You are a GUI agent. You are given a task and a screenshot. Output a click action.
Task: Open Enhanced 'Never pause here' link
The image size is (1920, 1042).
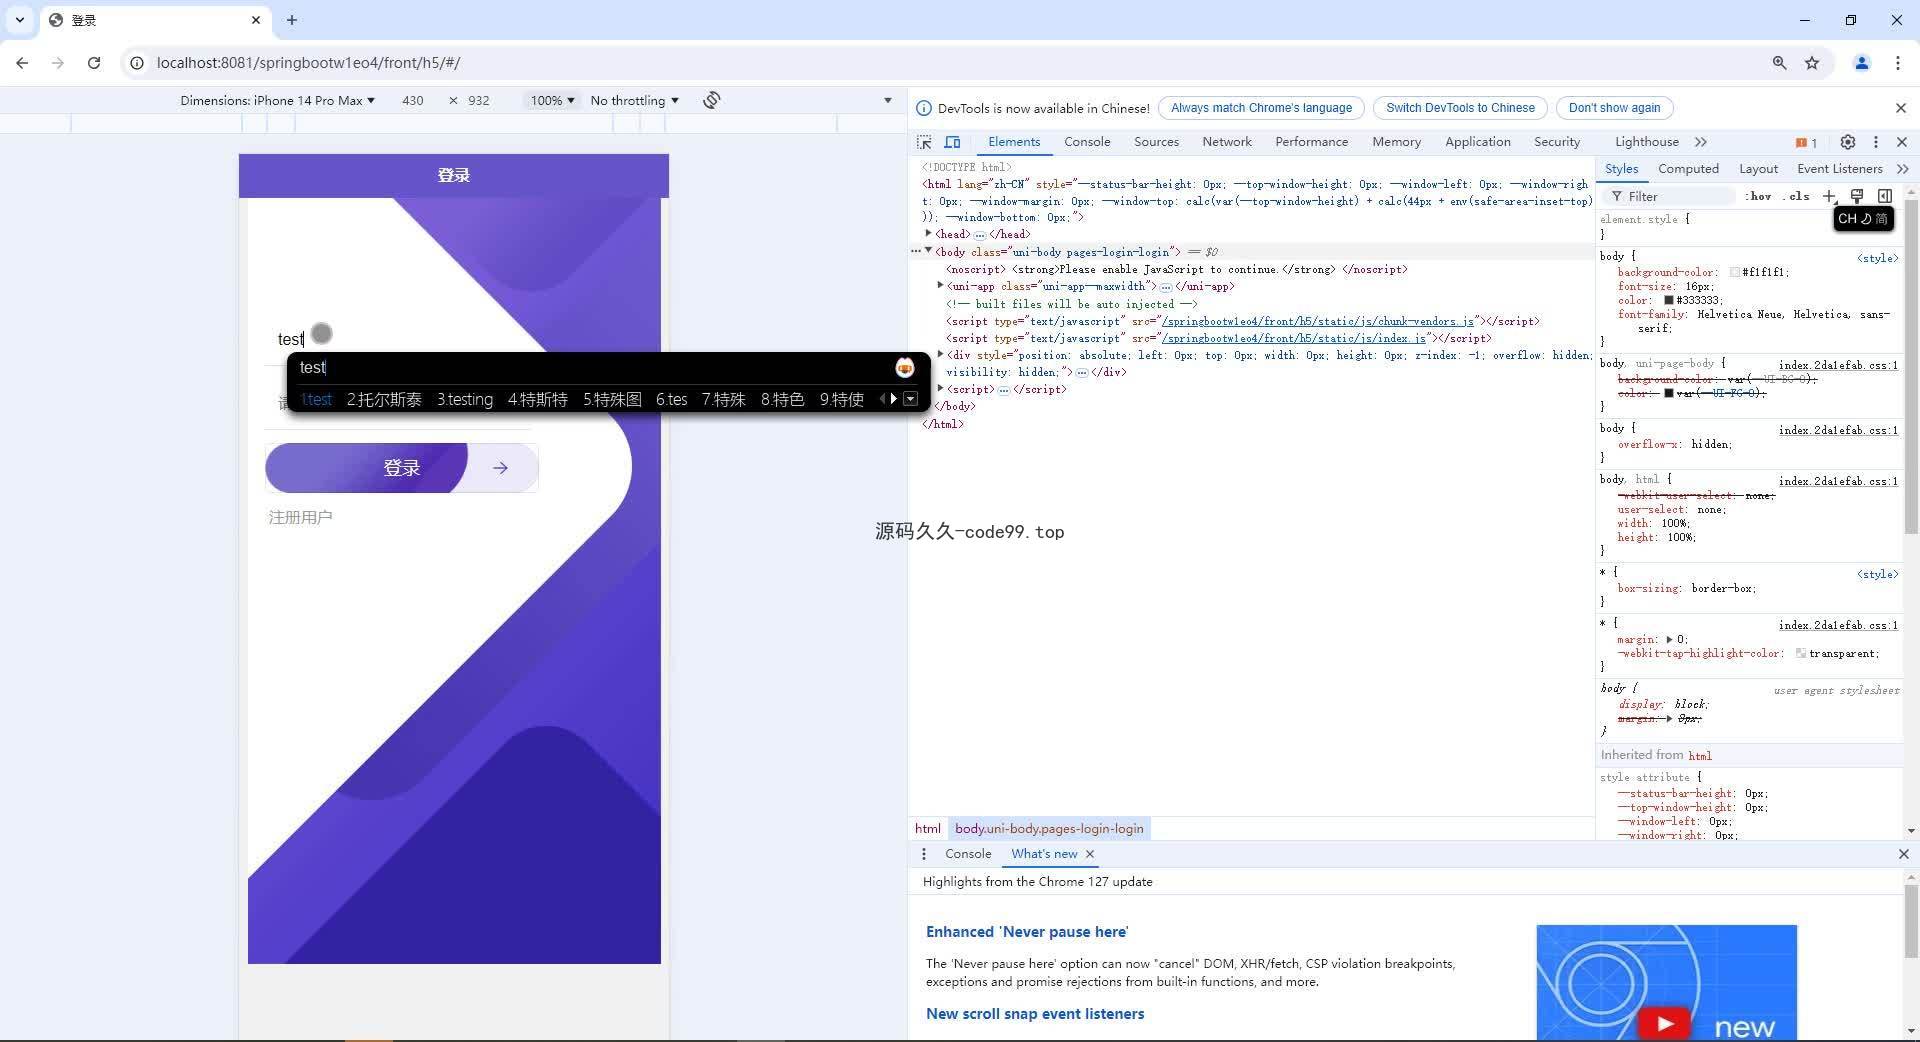(1027, 932)
